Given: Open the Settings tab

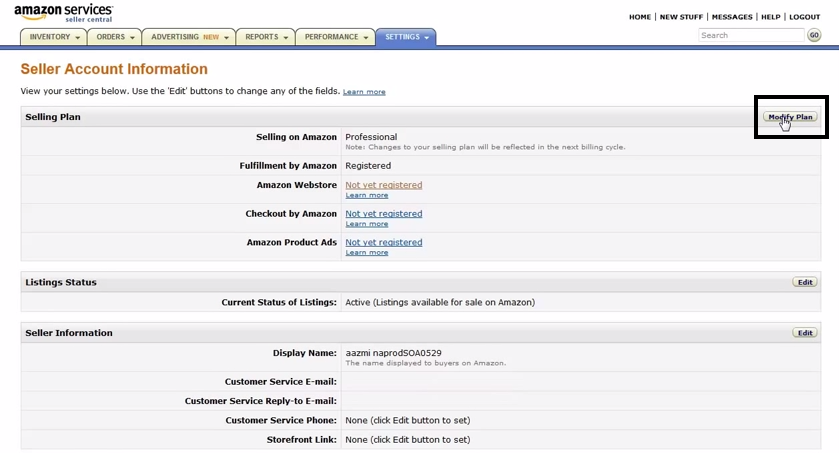Looking at the screenshot, I should (406, 37).
